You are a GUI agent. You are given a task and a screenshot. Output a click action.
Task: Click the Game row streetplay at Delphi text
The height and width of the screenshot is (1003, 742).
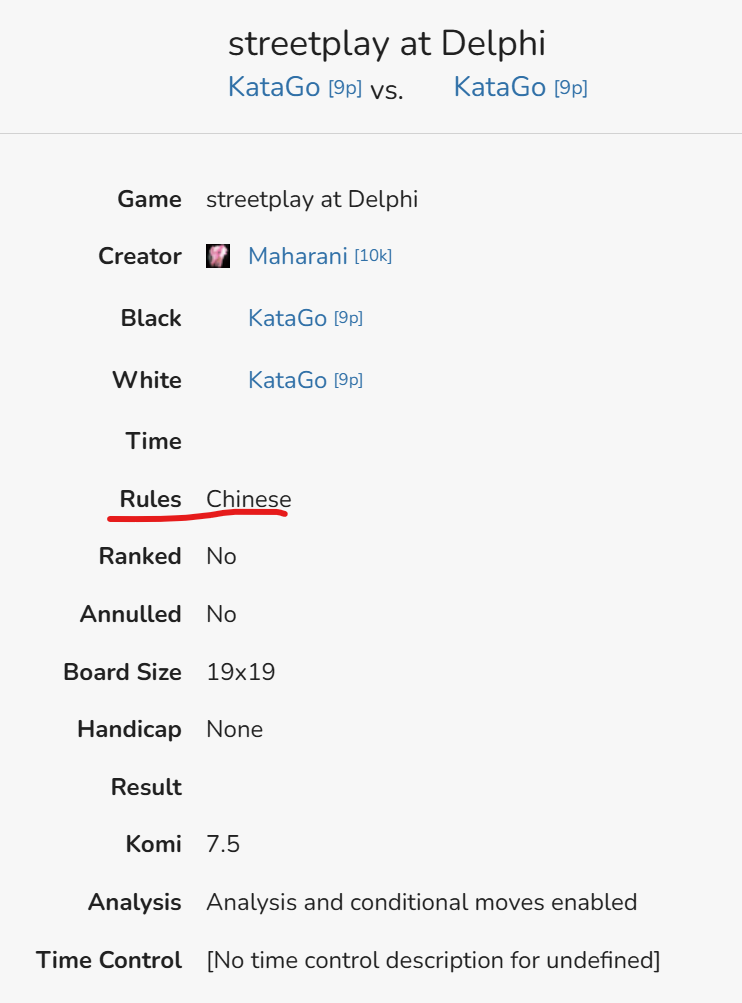pos(312,199)
